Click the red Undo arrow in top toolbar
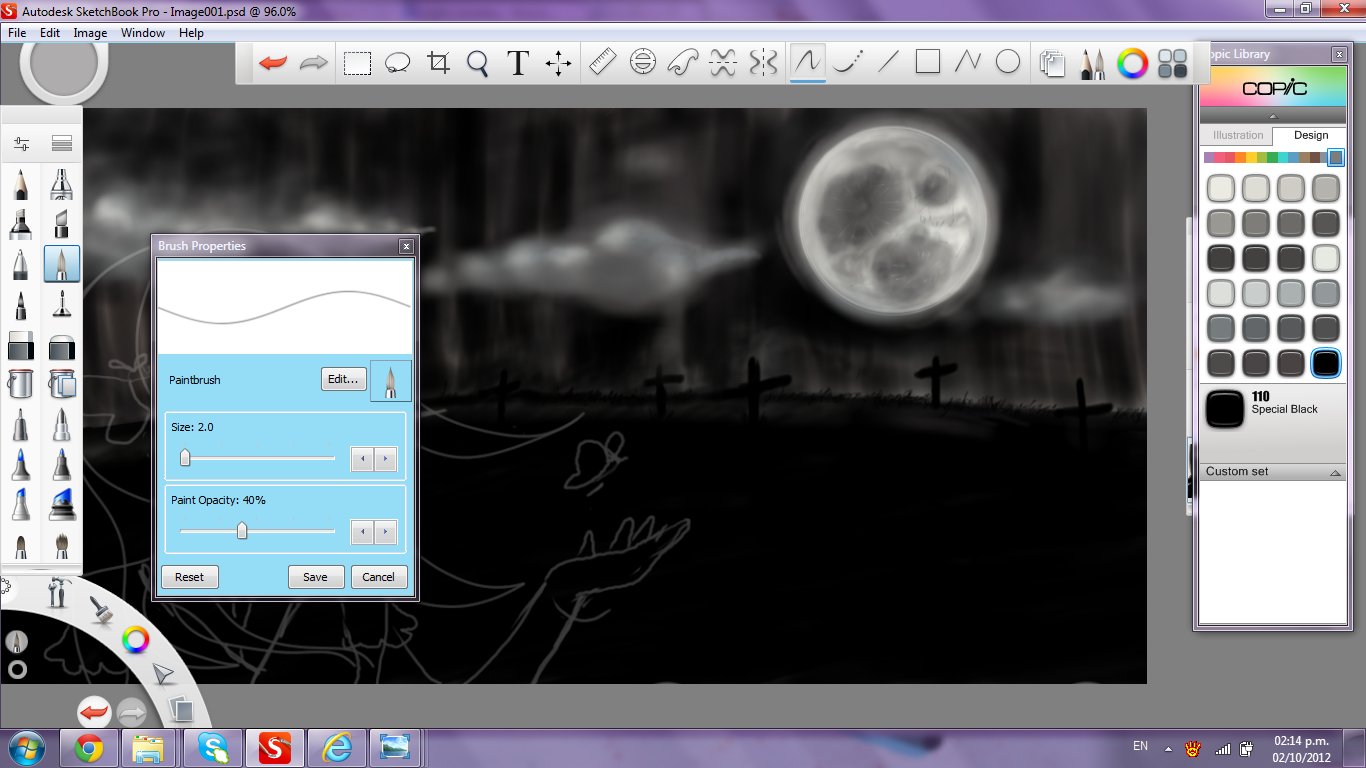The image size is (1366, 768). 272,63
